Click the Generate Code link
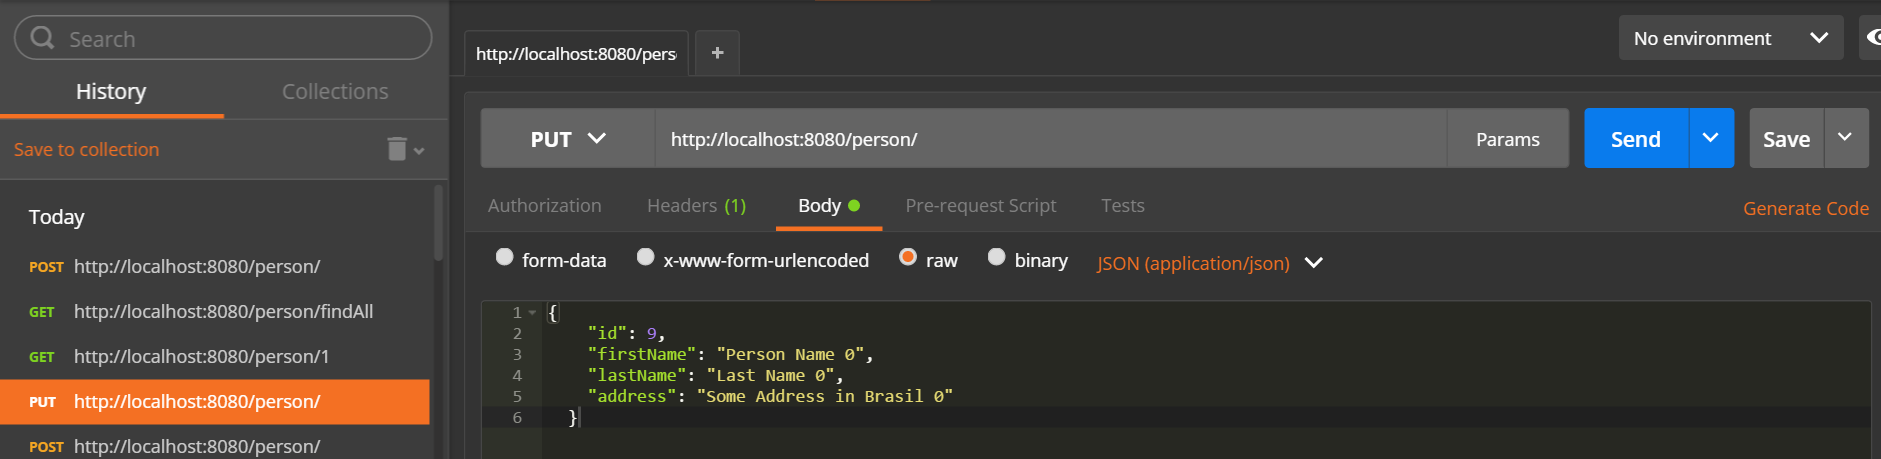Image resolution: width=1881 pixels, height=459 pixels. pos(1805,208)
